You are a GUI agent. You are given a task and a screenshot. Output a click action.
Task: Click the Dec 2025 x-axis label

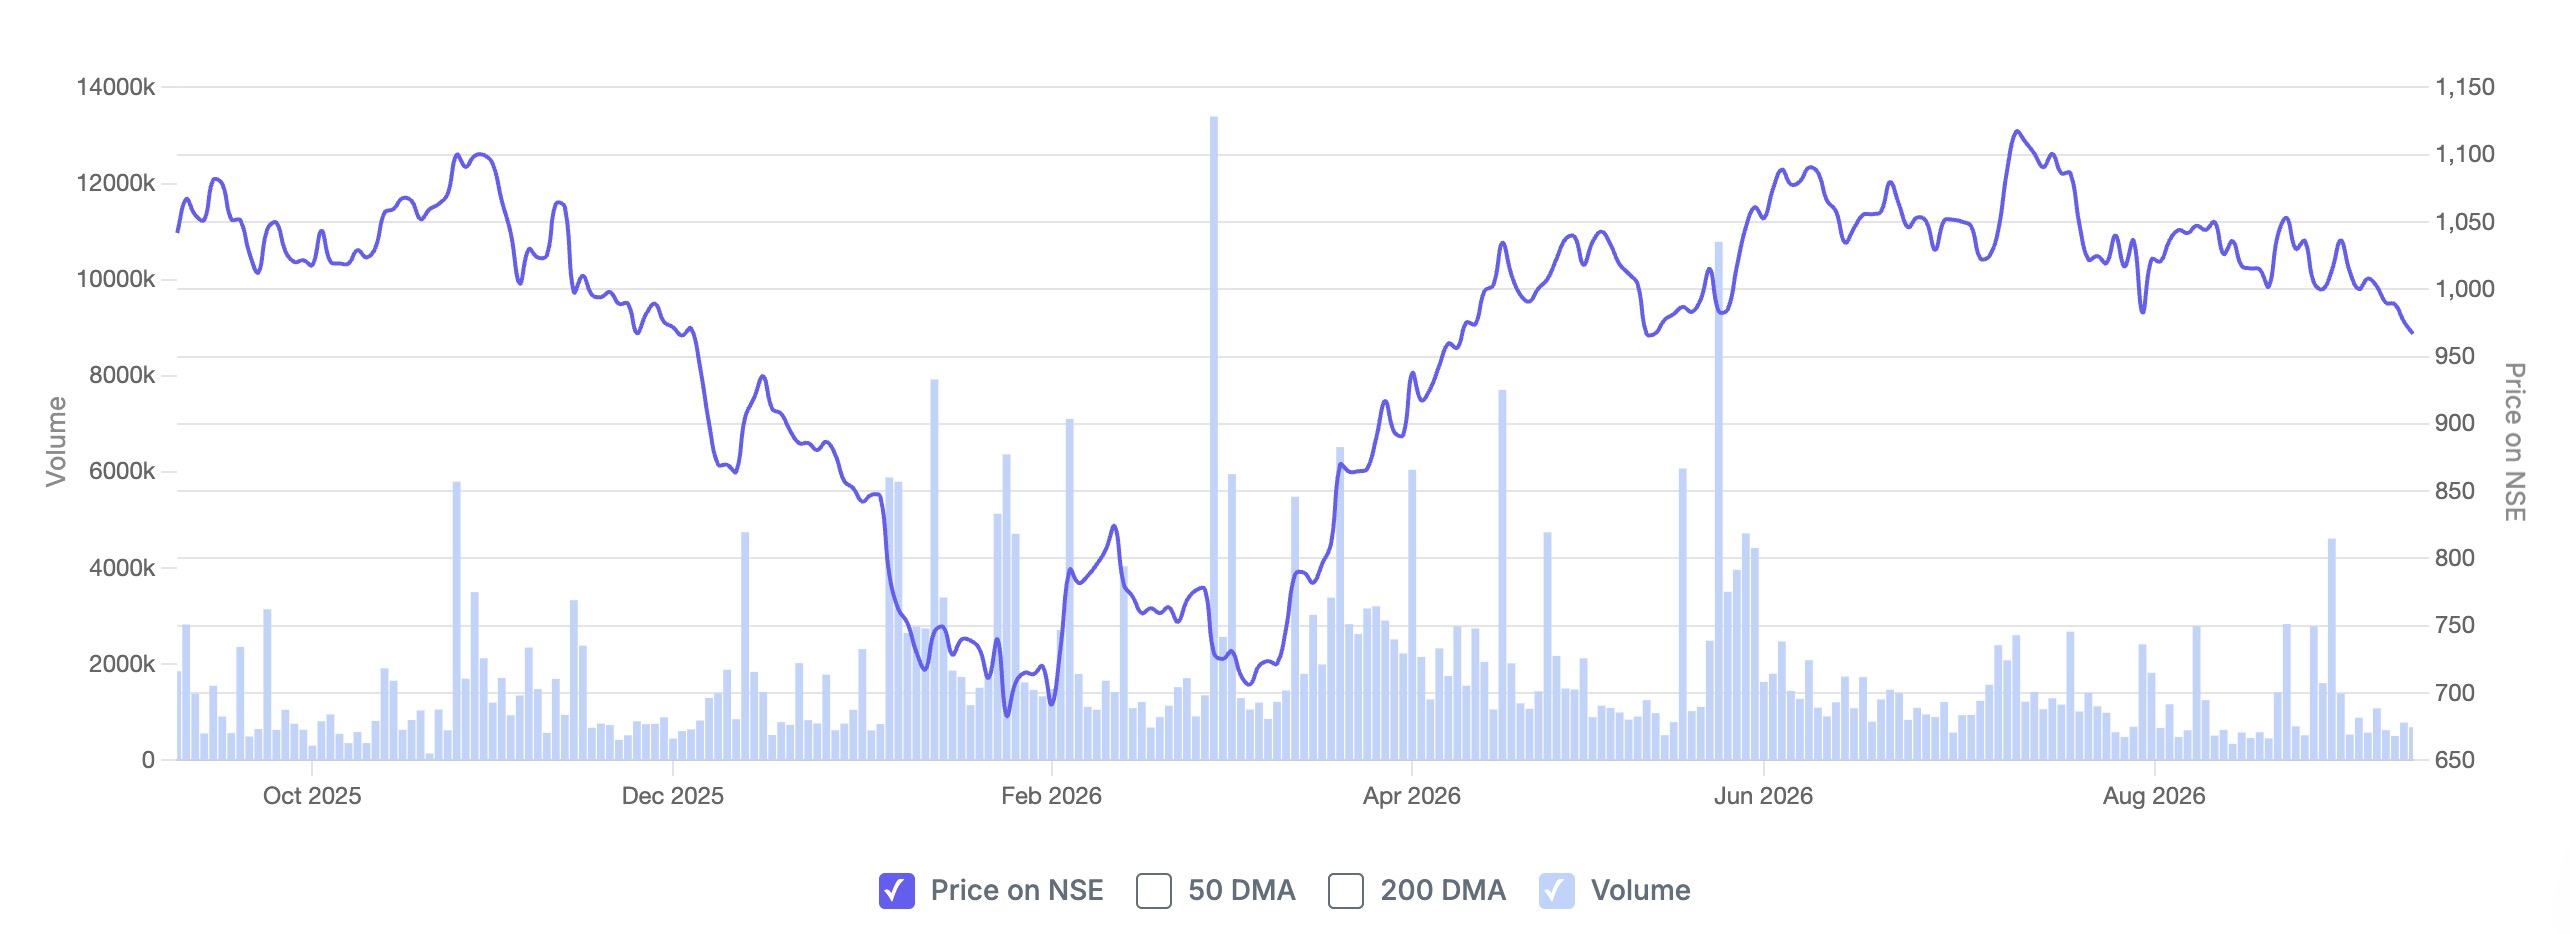click(x=673, y=796)
